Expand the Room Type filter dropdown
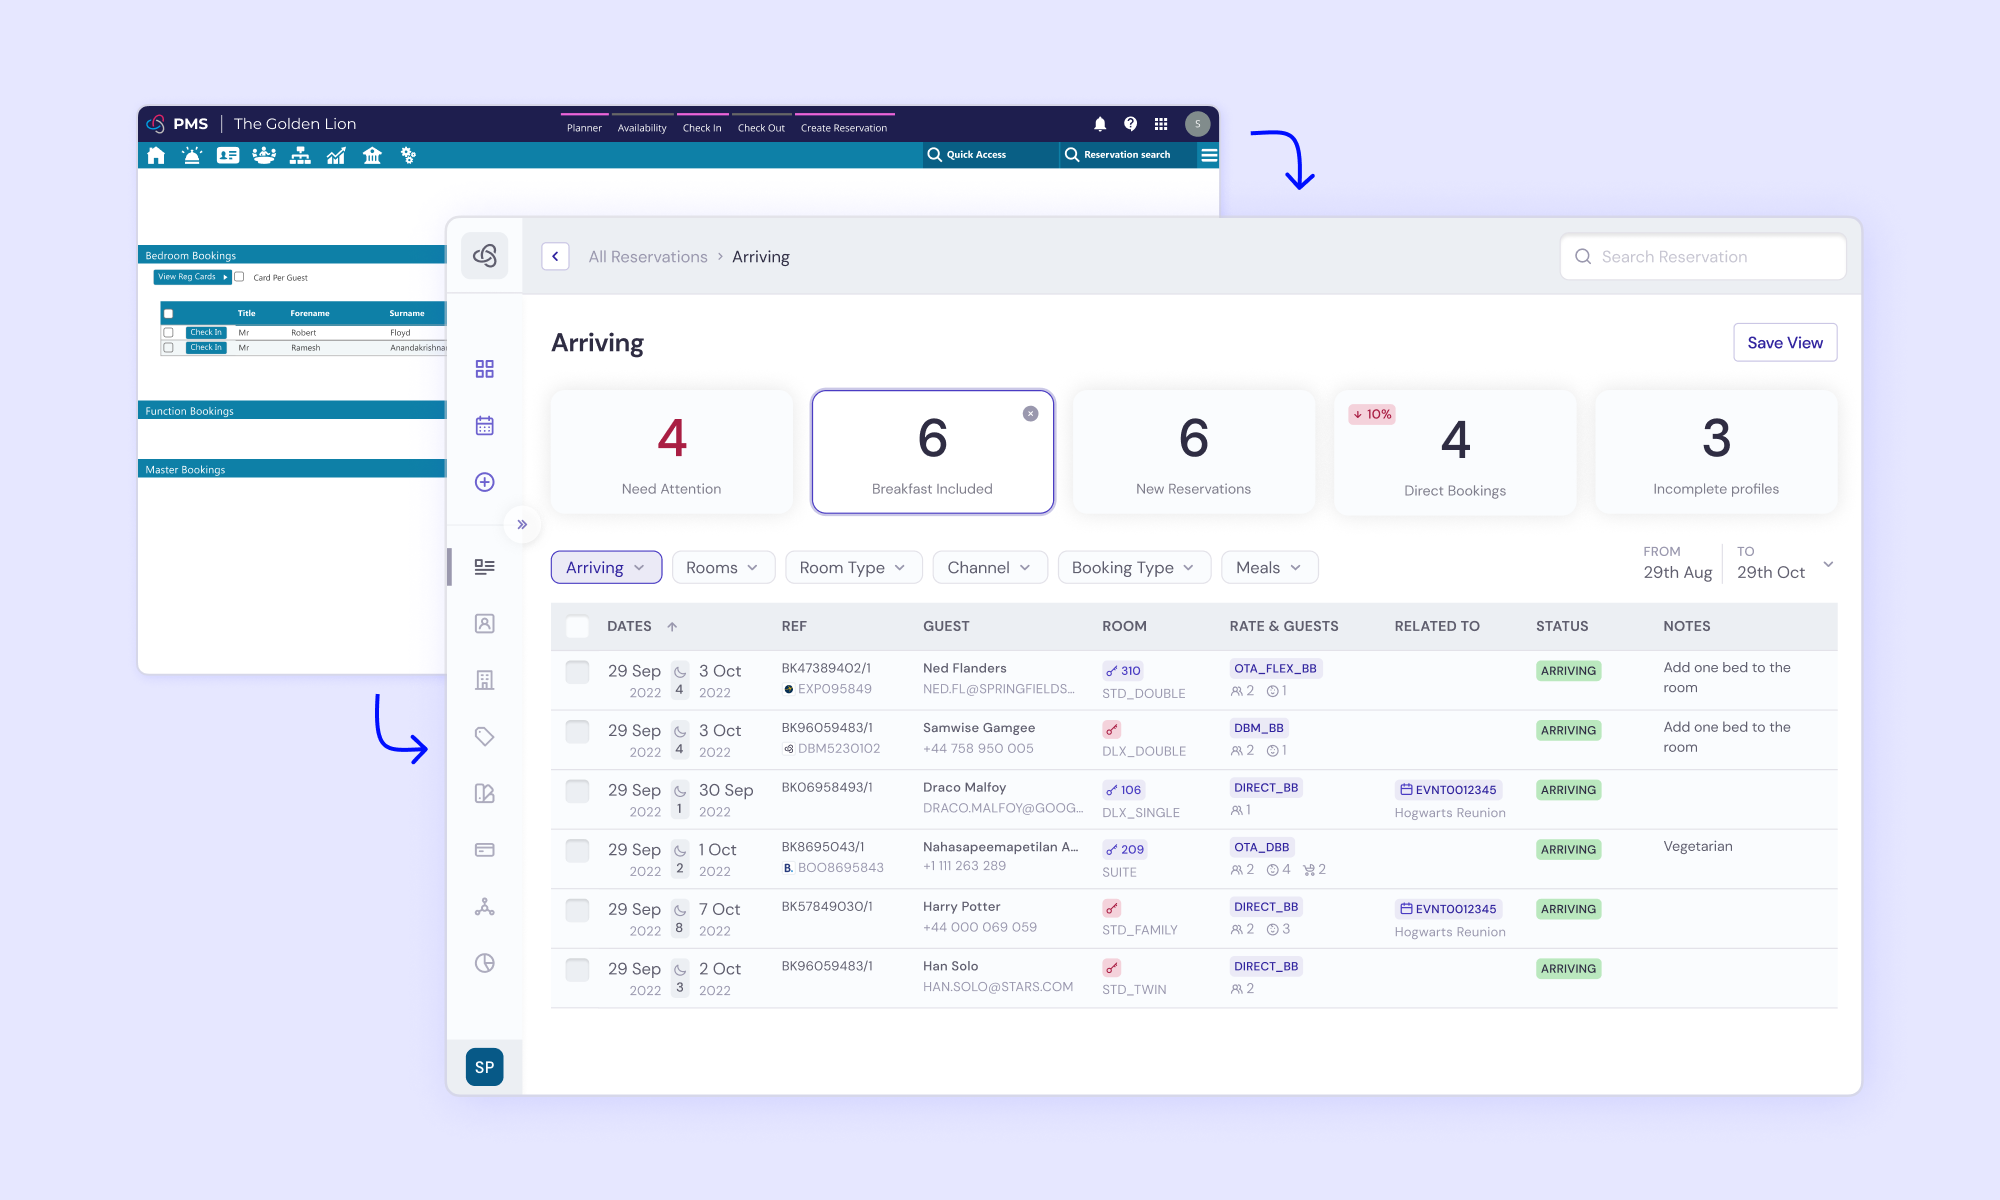 tap(852, 568)
